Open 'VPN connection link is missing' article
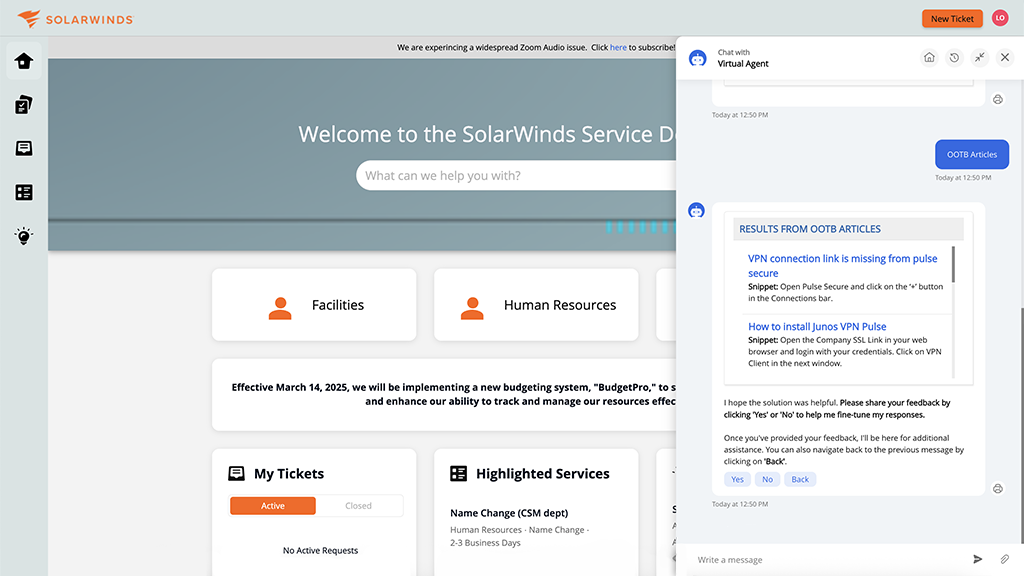Image resolution: width=1024 pixels, height=576 pixels. [842, 266]
